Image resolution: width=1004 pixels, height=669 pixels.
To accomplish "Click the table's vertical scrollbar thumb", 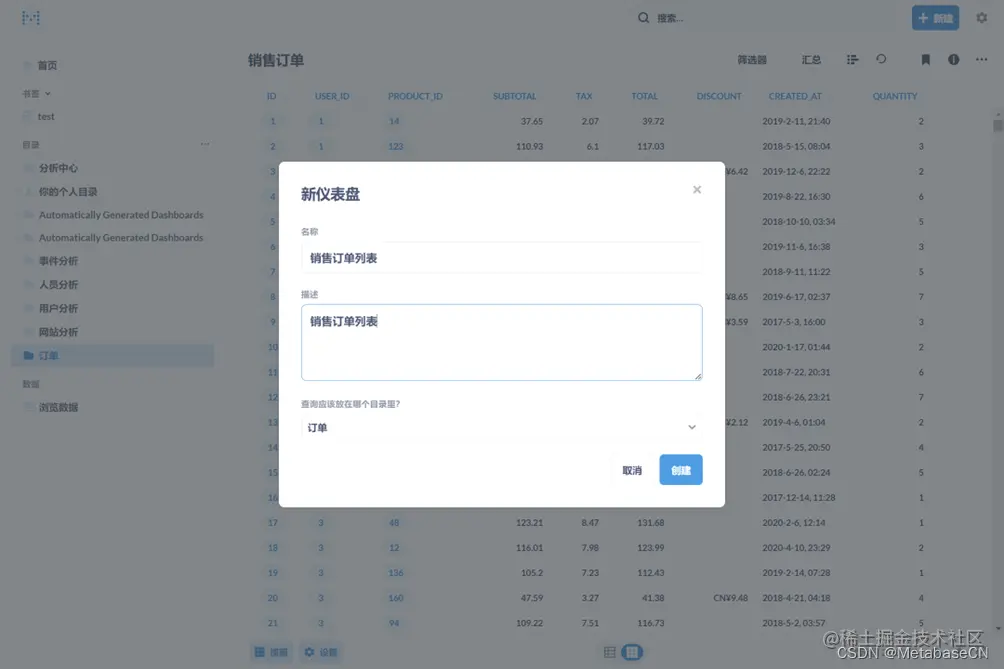I will 998,125.
